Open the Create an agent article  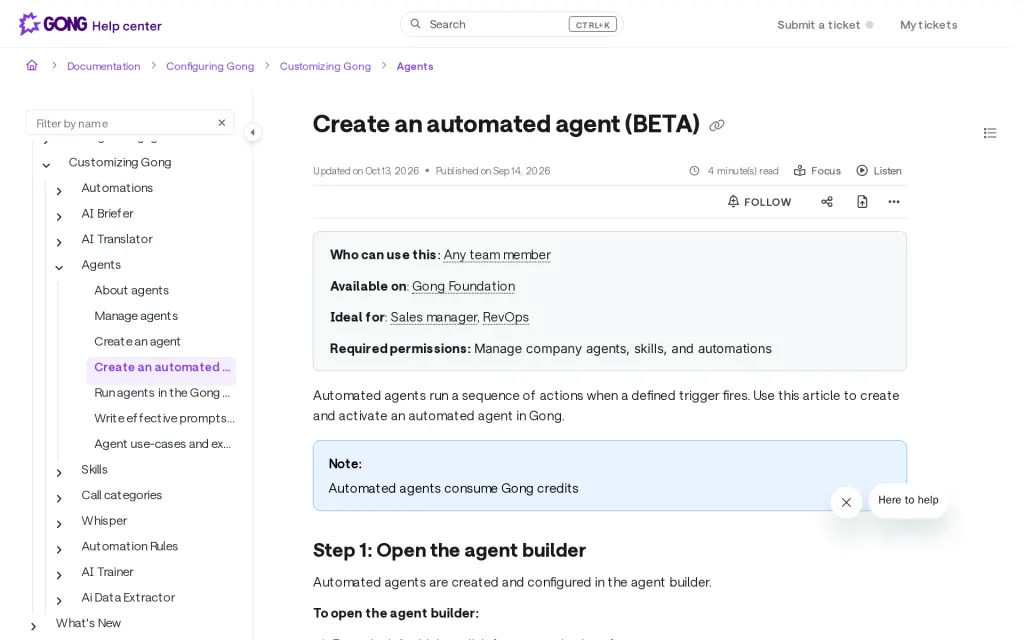137,341
